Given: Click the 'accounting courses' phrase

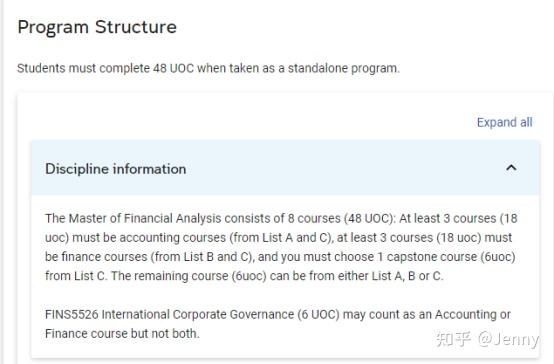Looking at the screenshot, I should pos(172,238).
